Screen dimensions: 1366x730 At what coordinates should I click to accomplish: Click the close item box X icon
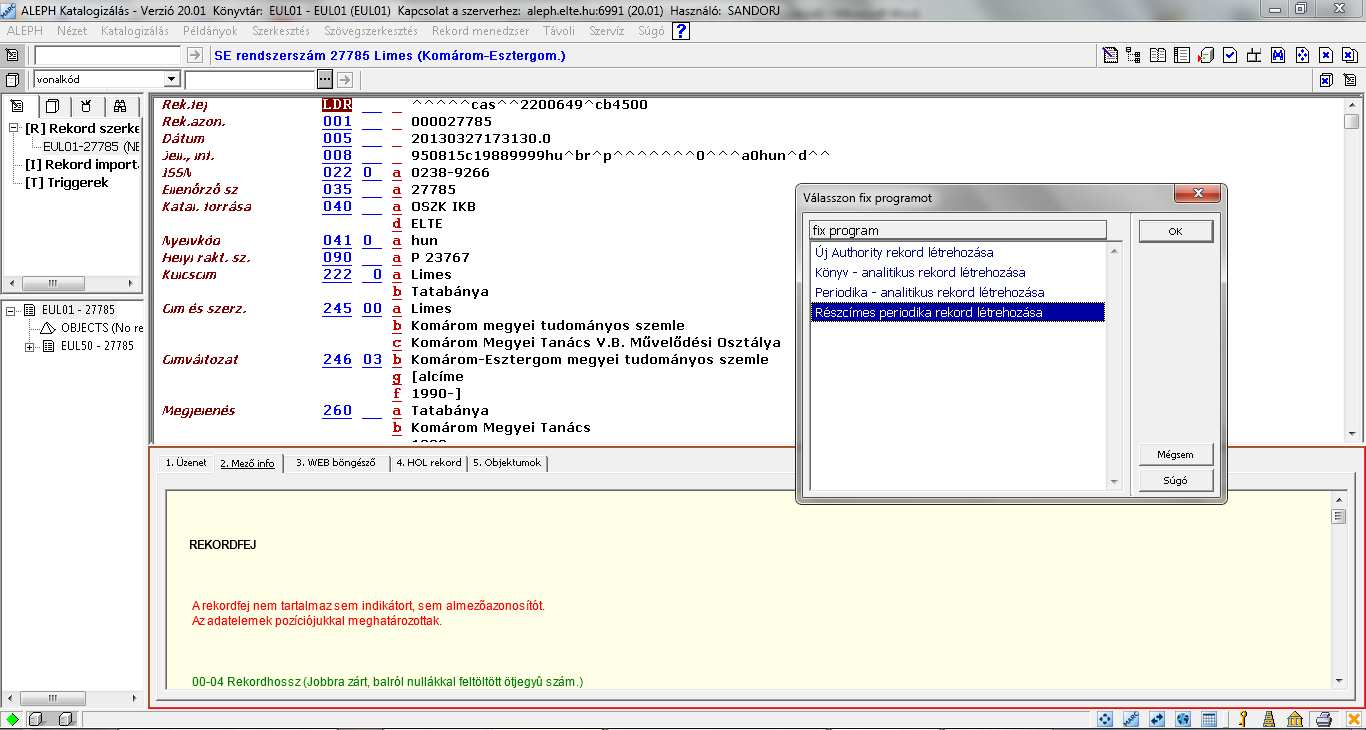[1326, 80]
